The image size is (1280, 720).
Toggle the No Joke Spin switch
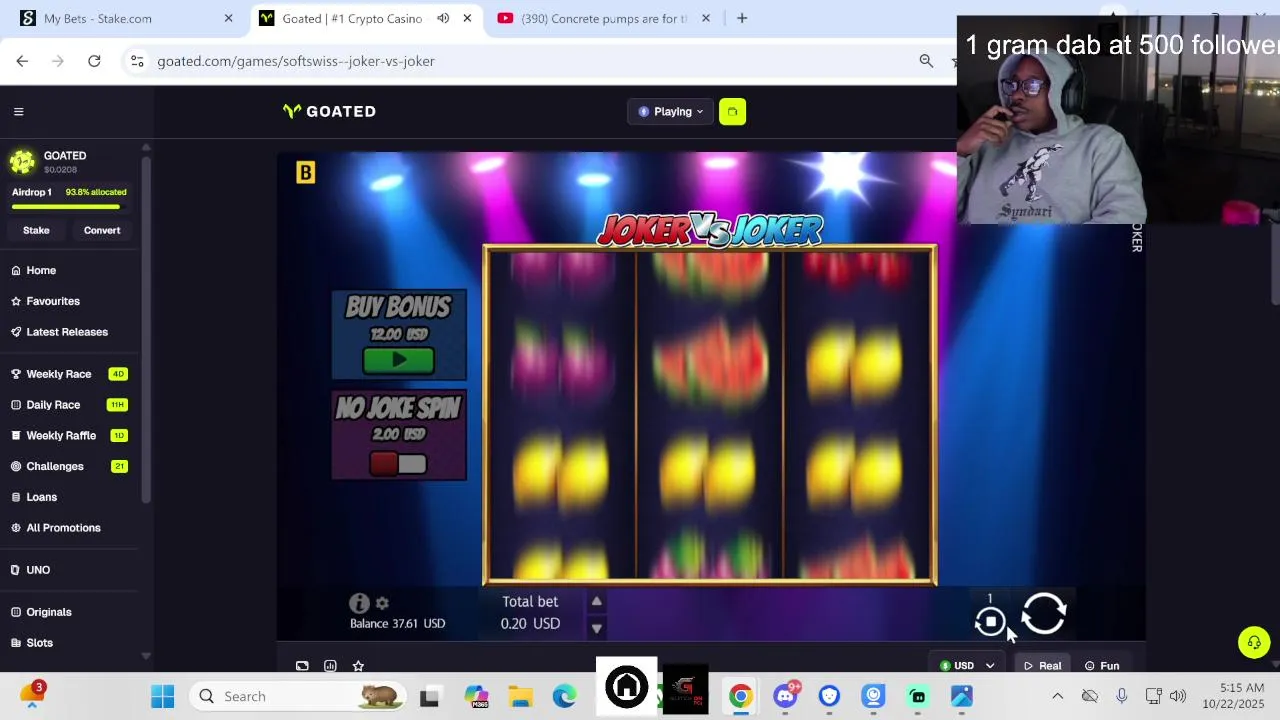click(x=398, y=464)
